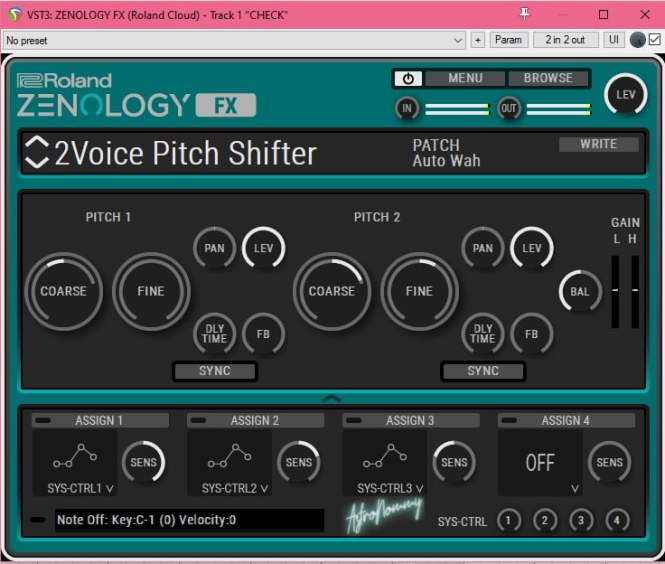
Task: Click the IN level meter
Action: click(x=457, y=109)
